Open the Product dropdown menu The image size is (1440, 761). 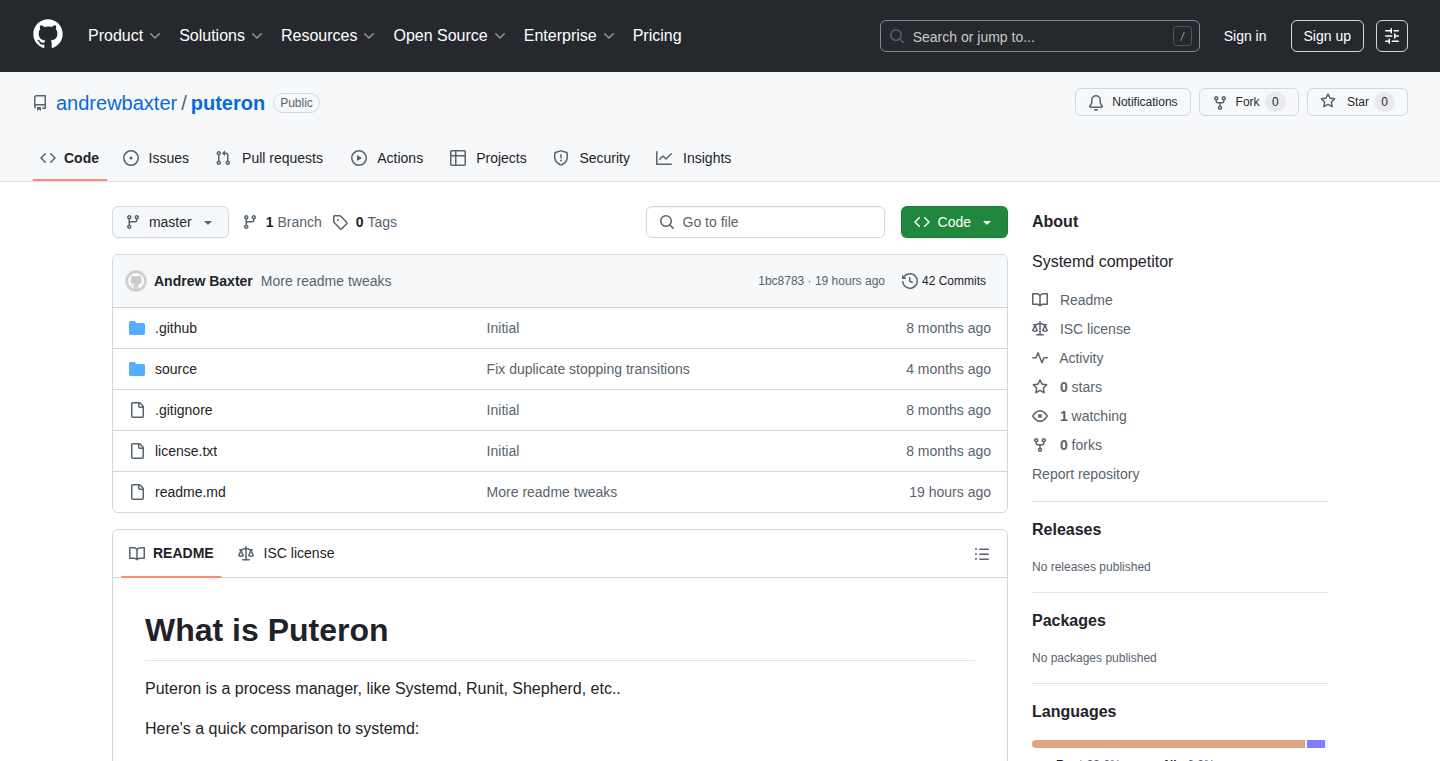click(x=124, y=35)
